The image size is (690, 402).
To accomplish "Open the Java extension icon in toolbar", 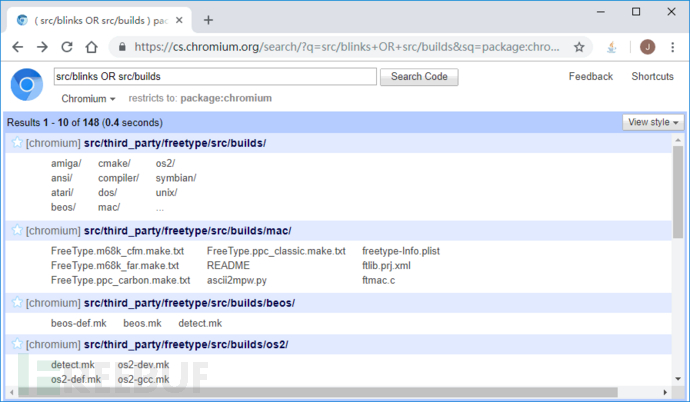I will point(612,47).
